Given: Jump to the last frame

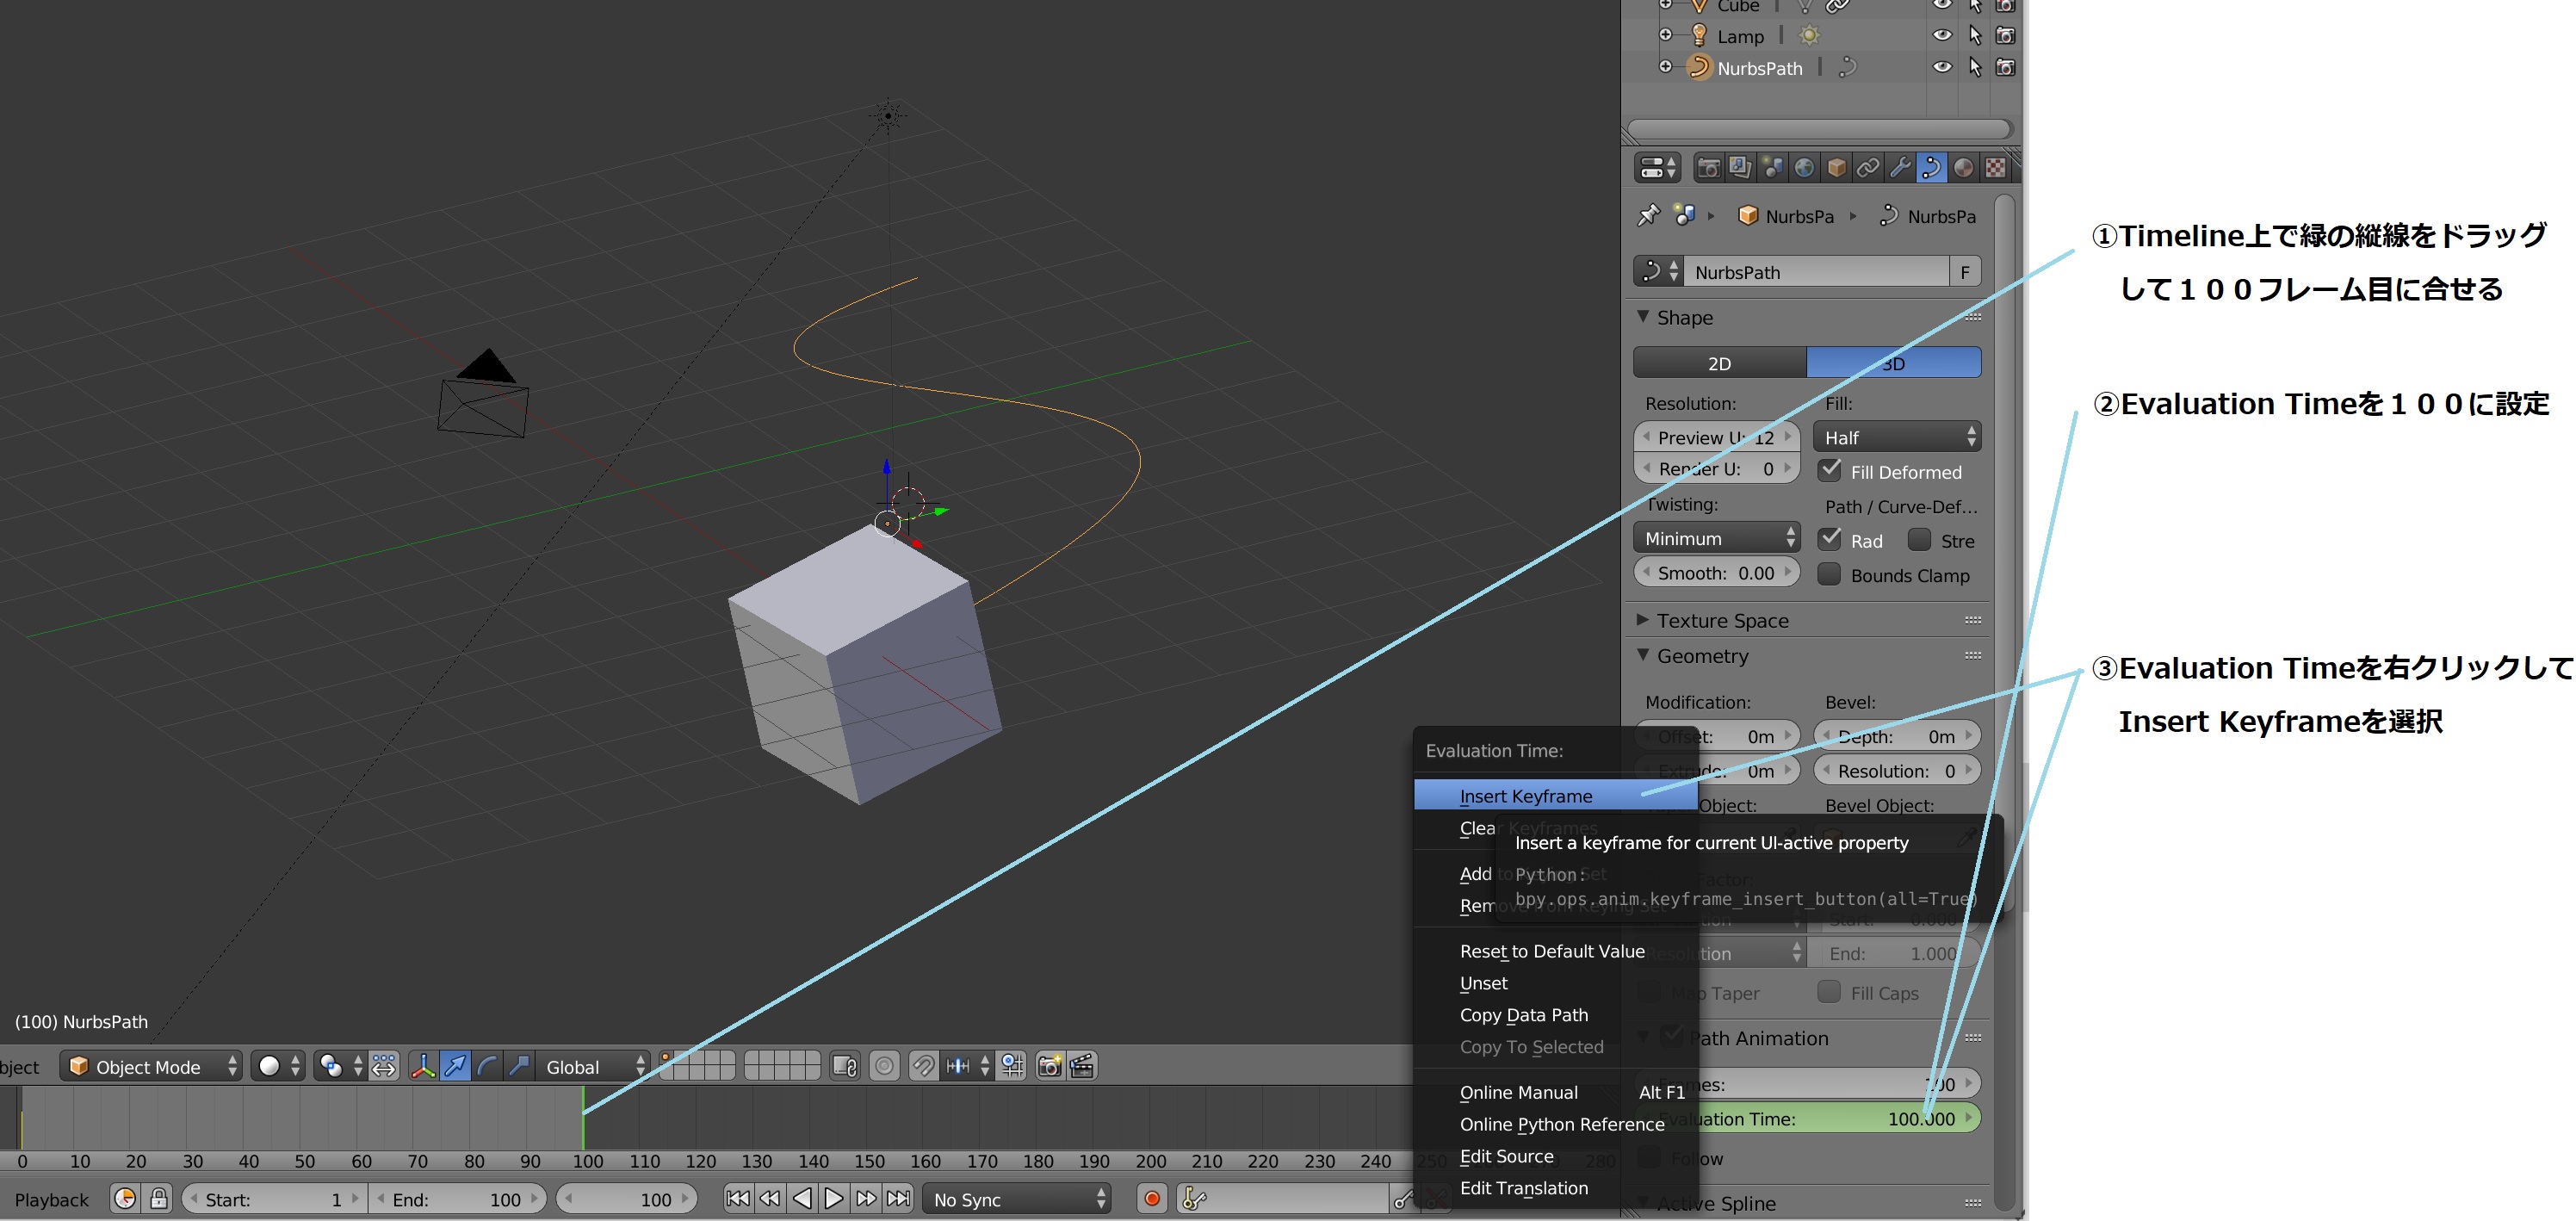Looking at the screenshot, I should click(899, 1198).
